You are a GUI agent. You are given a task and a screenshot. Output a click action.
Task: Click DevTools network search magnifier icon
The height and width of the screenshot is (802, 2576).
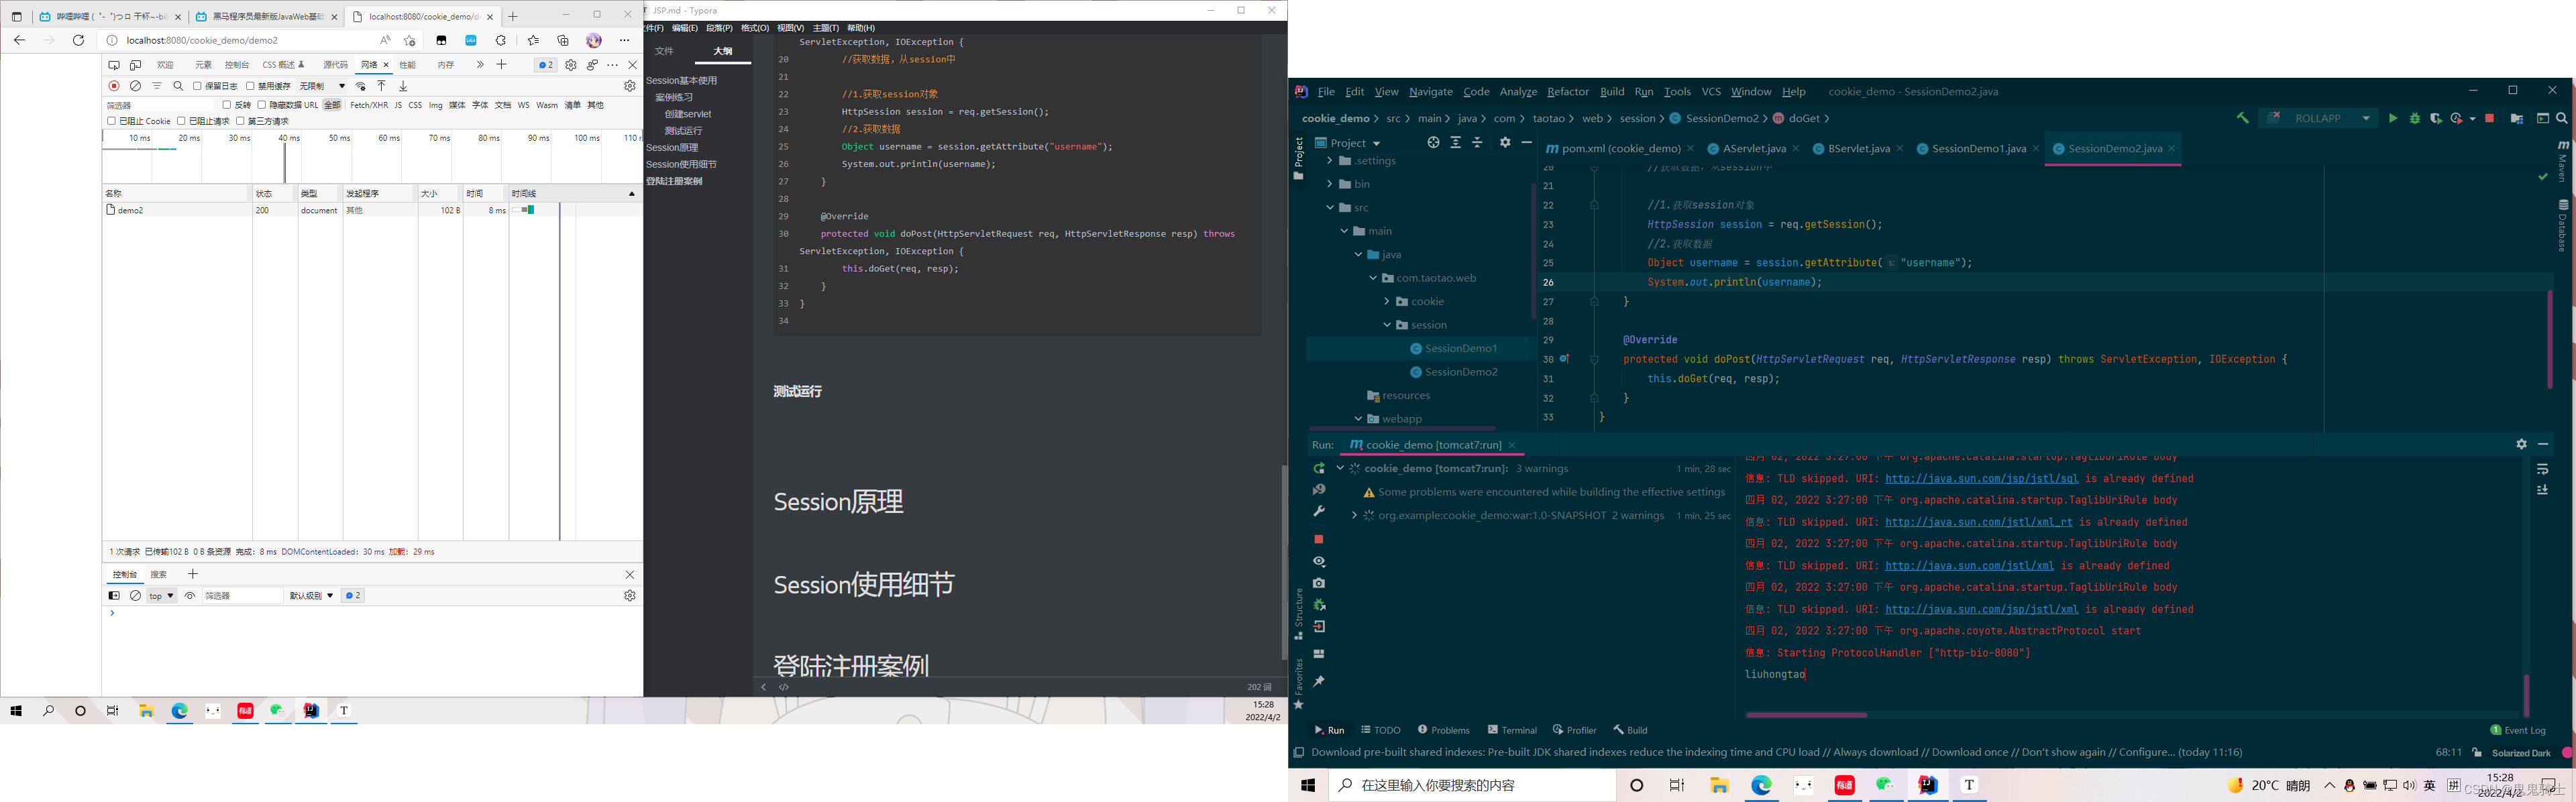[178, 86]
